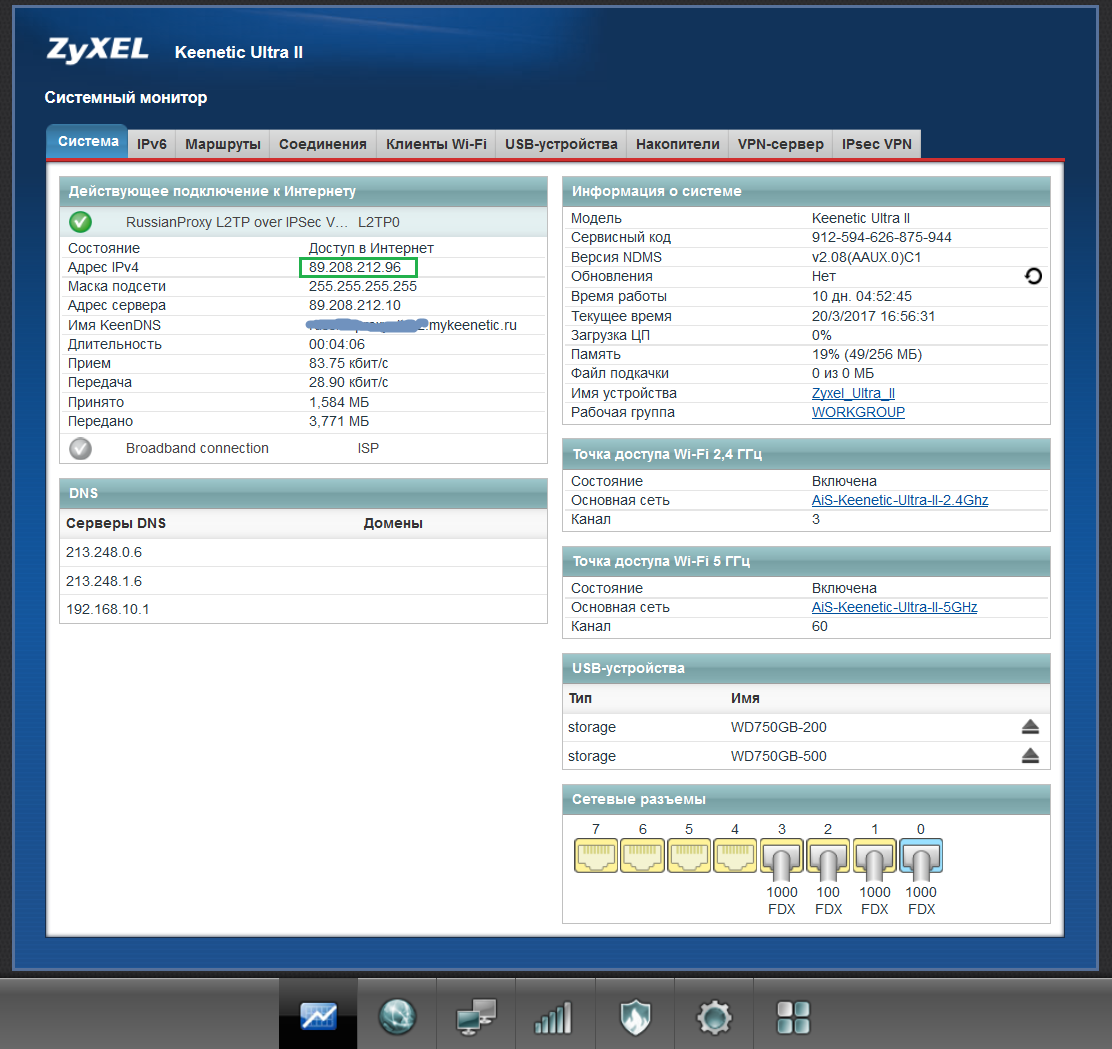Click the ZyXEL logo
The width and height of the screenshot is (1112, 1049).
98,50
